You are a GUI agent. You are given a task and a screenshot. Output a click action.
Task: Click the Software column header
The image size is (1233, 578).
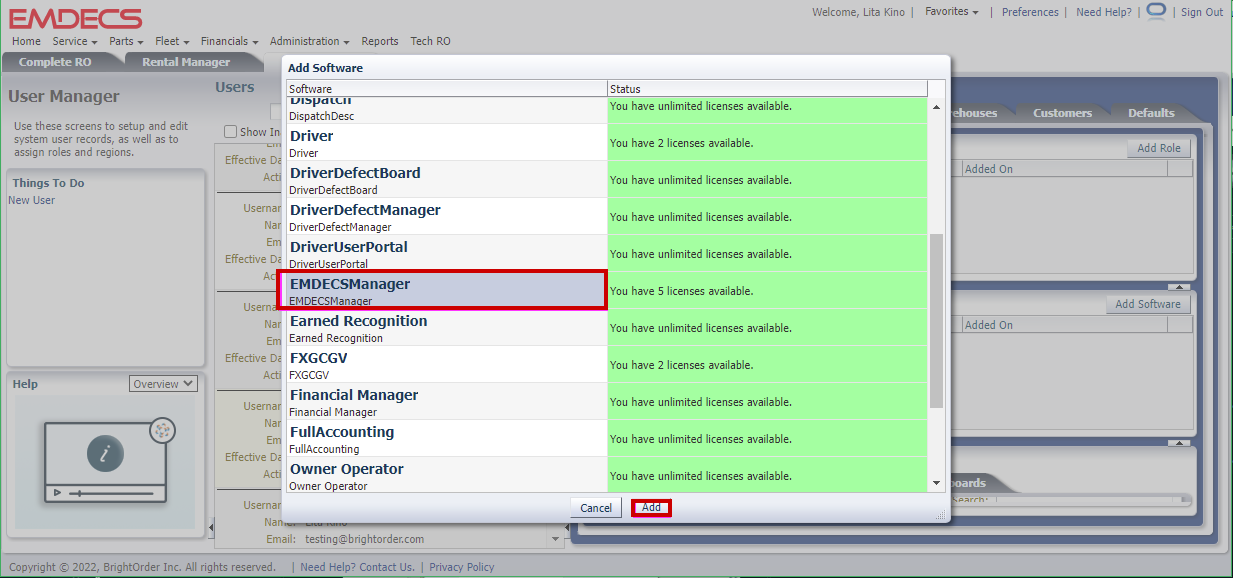pyautogui.click(x=447, y=89)
